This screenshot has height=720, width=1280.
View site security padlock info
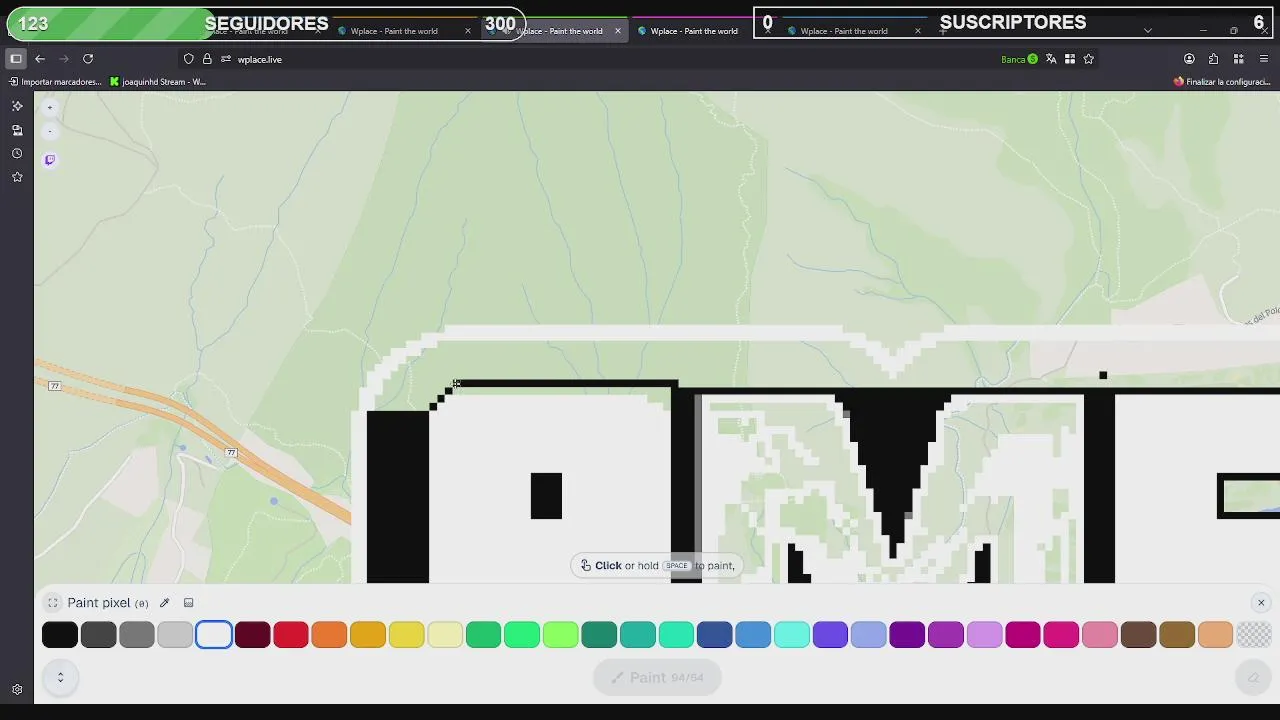tap(207, 59)
